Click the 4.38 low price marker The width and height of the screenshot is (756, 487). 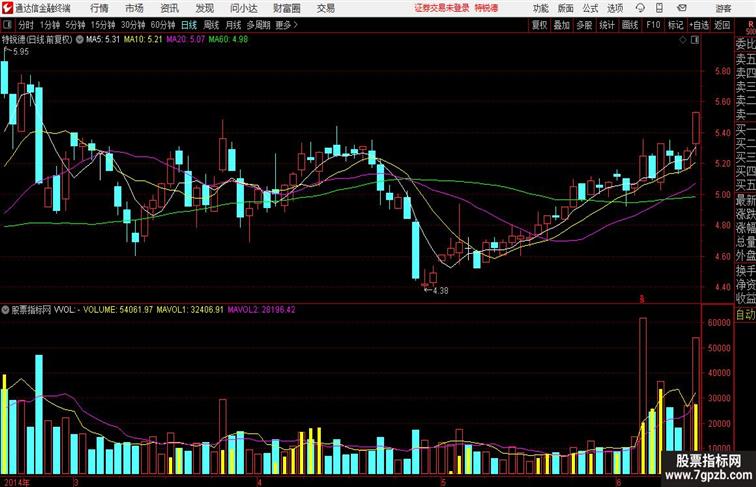point(440,291)
